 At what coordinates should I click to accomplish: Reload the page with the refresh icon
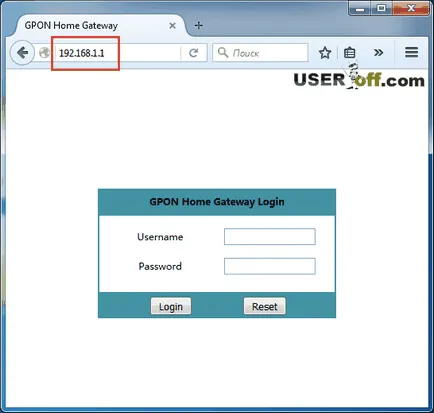[194, 53]
